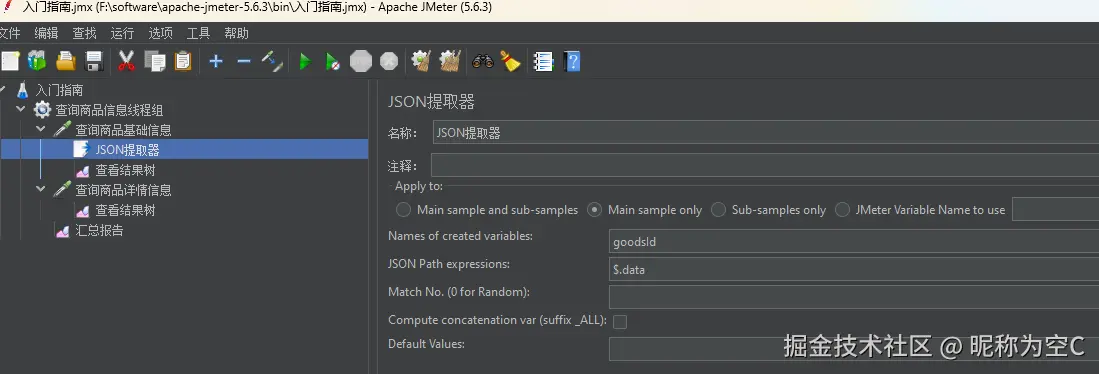Collapse the 查询商品详情信息 sampler node
1099x374 pixels.
[40, 190]
